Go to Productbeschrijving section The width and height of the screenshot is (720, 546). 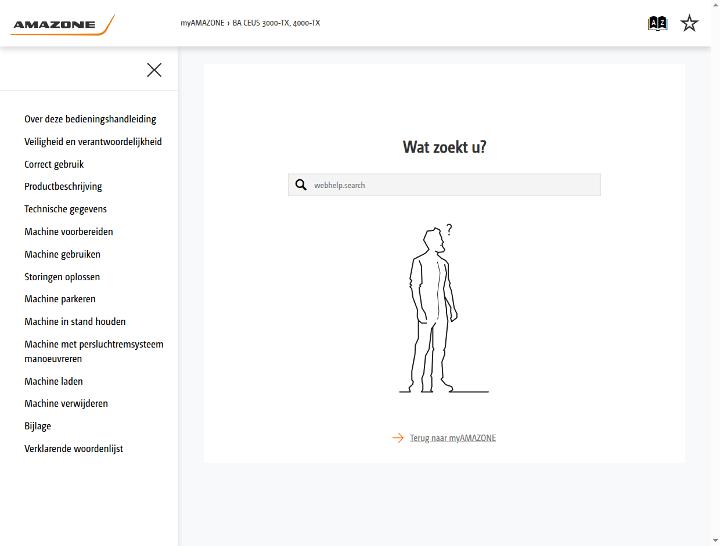coord(63,186)
